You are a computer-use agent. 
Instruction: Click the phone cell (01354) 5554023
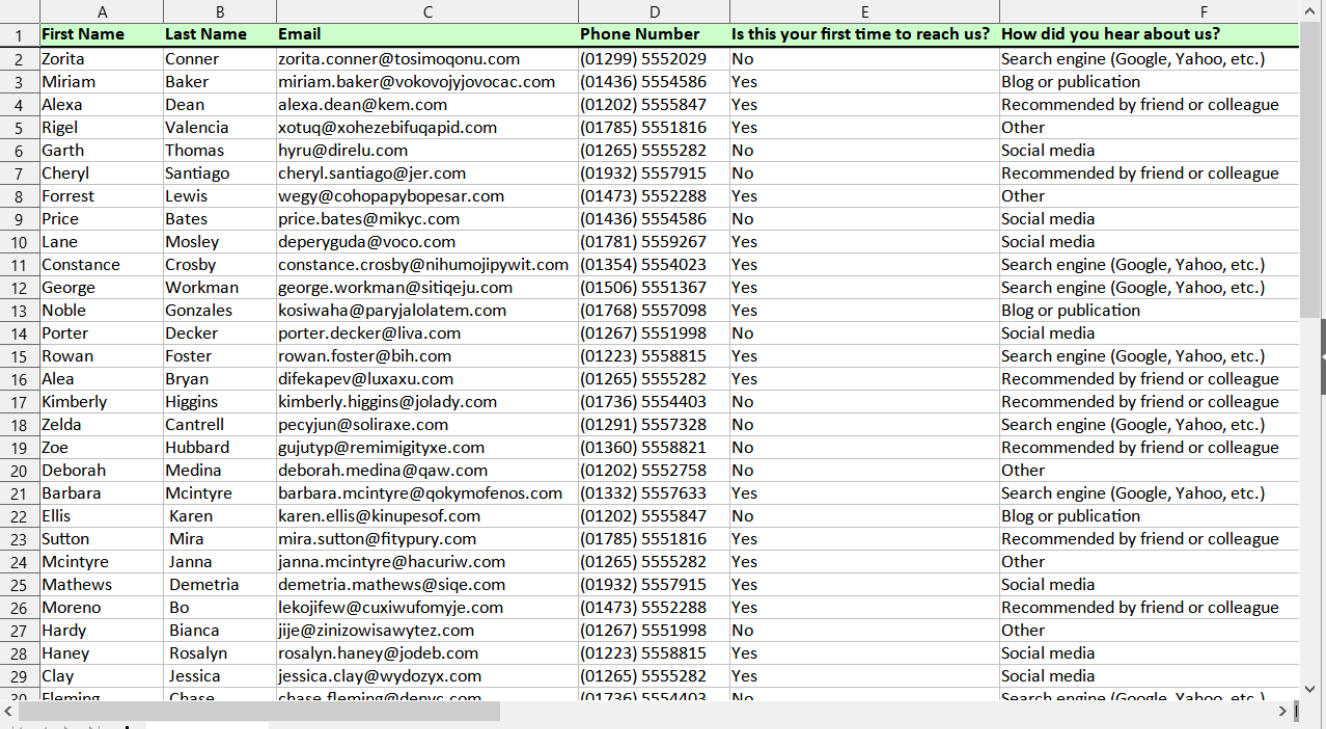click(654, 265)
